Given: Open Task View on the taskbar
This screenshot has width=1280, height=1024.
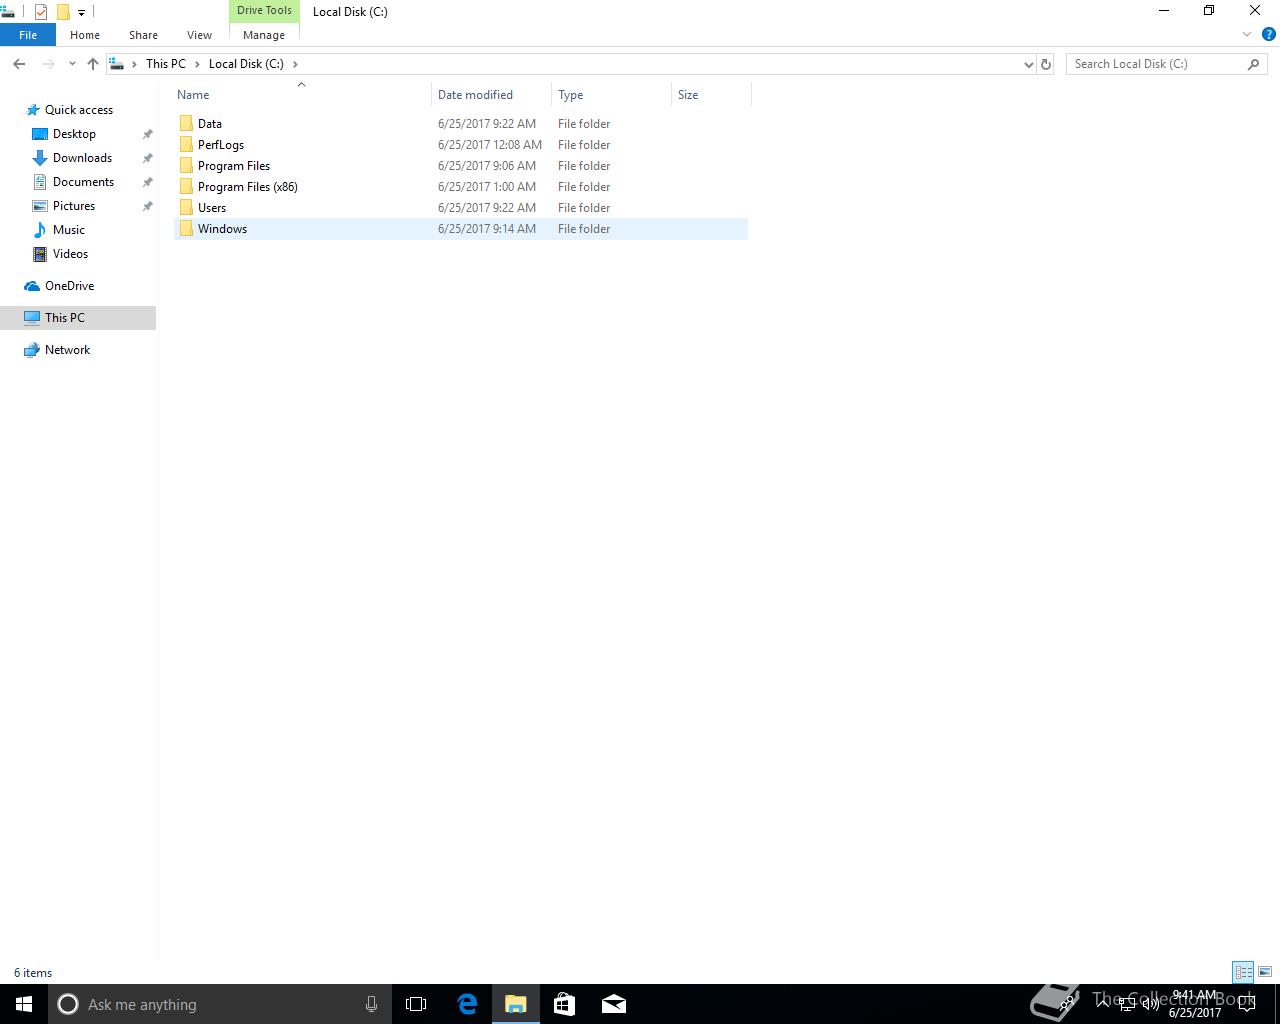Looking at the screenshot, I should [416, 1004].
